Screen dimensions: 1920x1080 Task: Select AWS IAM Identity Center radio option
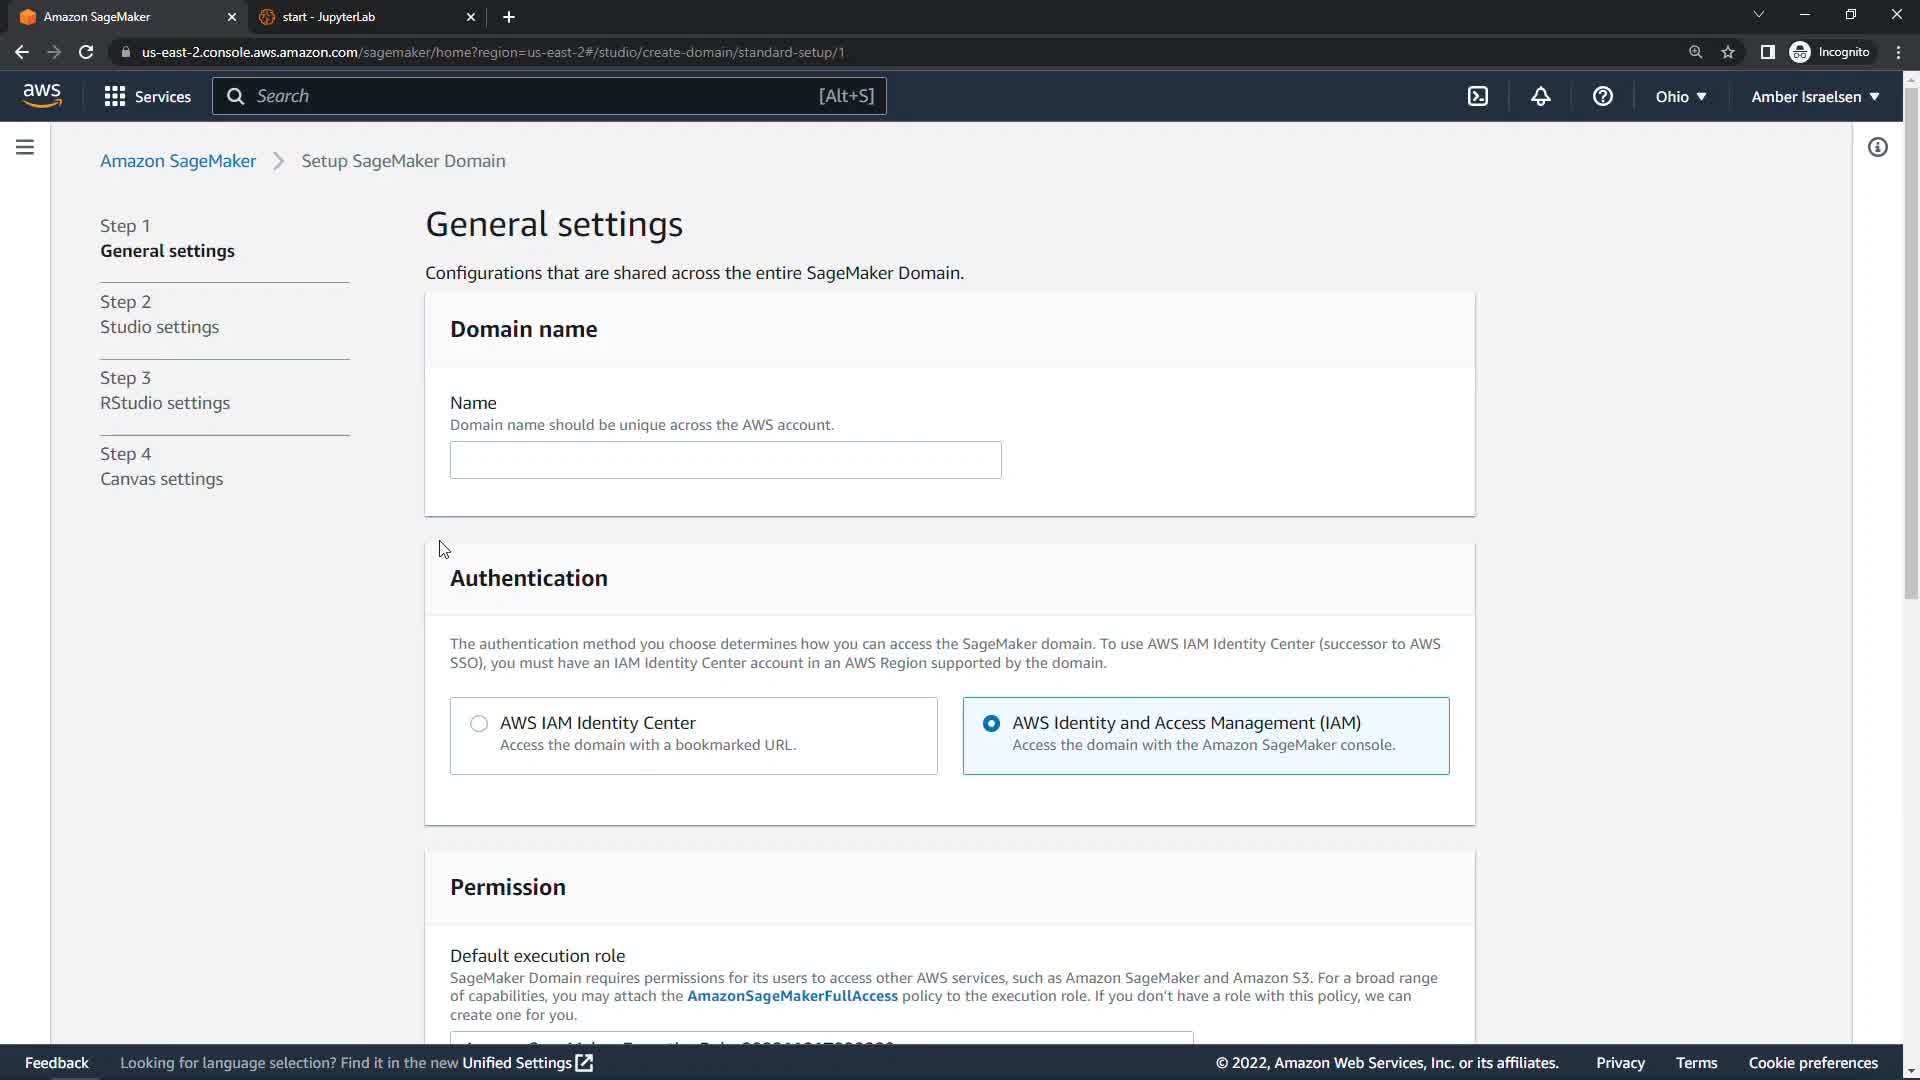[479, 723]
